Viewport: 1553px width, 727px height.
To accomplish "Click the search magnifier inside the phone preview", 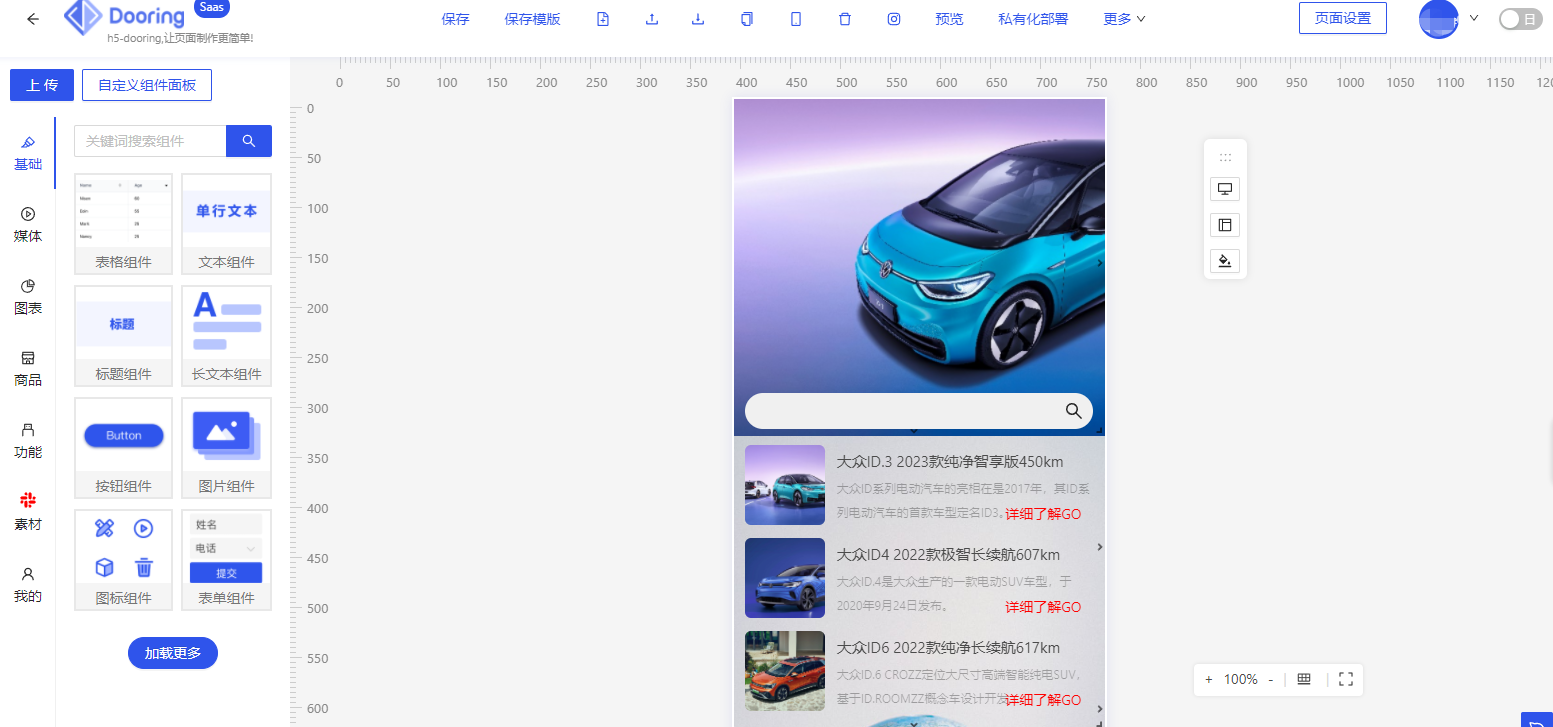I will [x=1073, y=411].
